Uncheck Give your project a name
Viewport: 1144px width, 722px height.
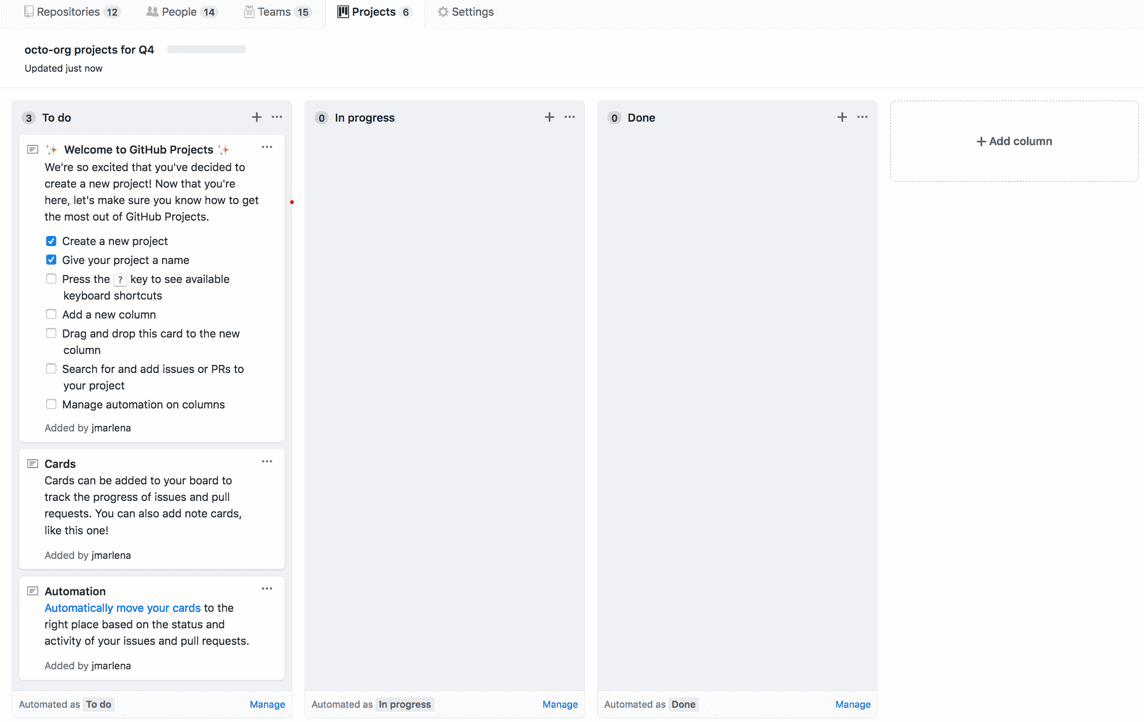coord(51,260)
